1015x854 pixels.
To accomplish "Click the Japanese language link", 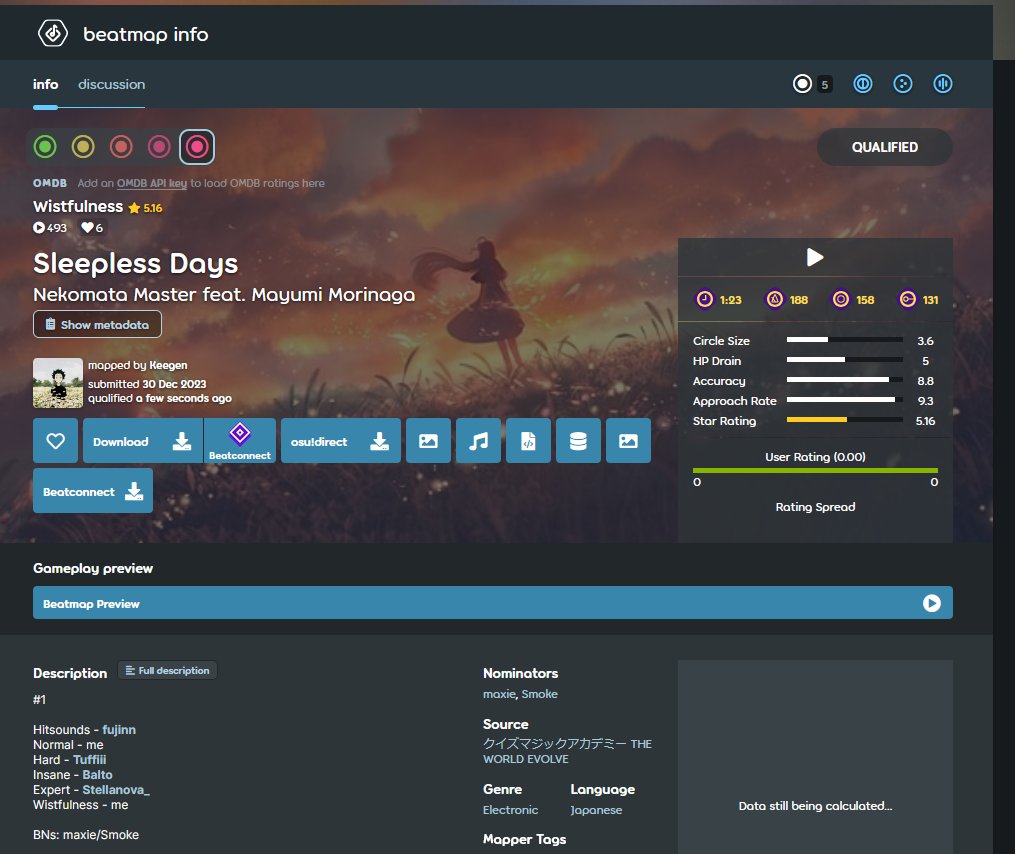I will [596, 810].
